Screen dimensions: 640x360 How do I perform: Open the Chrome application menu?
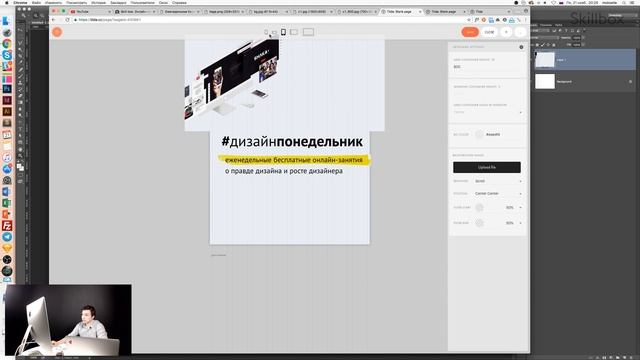(x=20, y=2)
